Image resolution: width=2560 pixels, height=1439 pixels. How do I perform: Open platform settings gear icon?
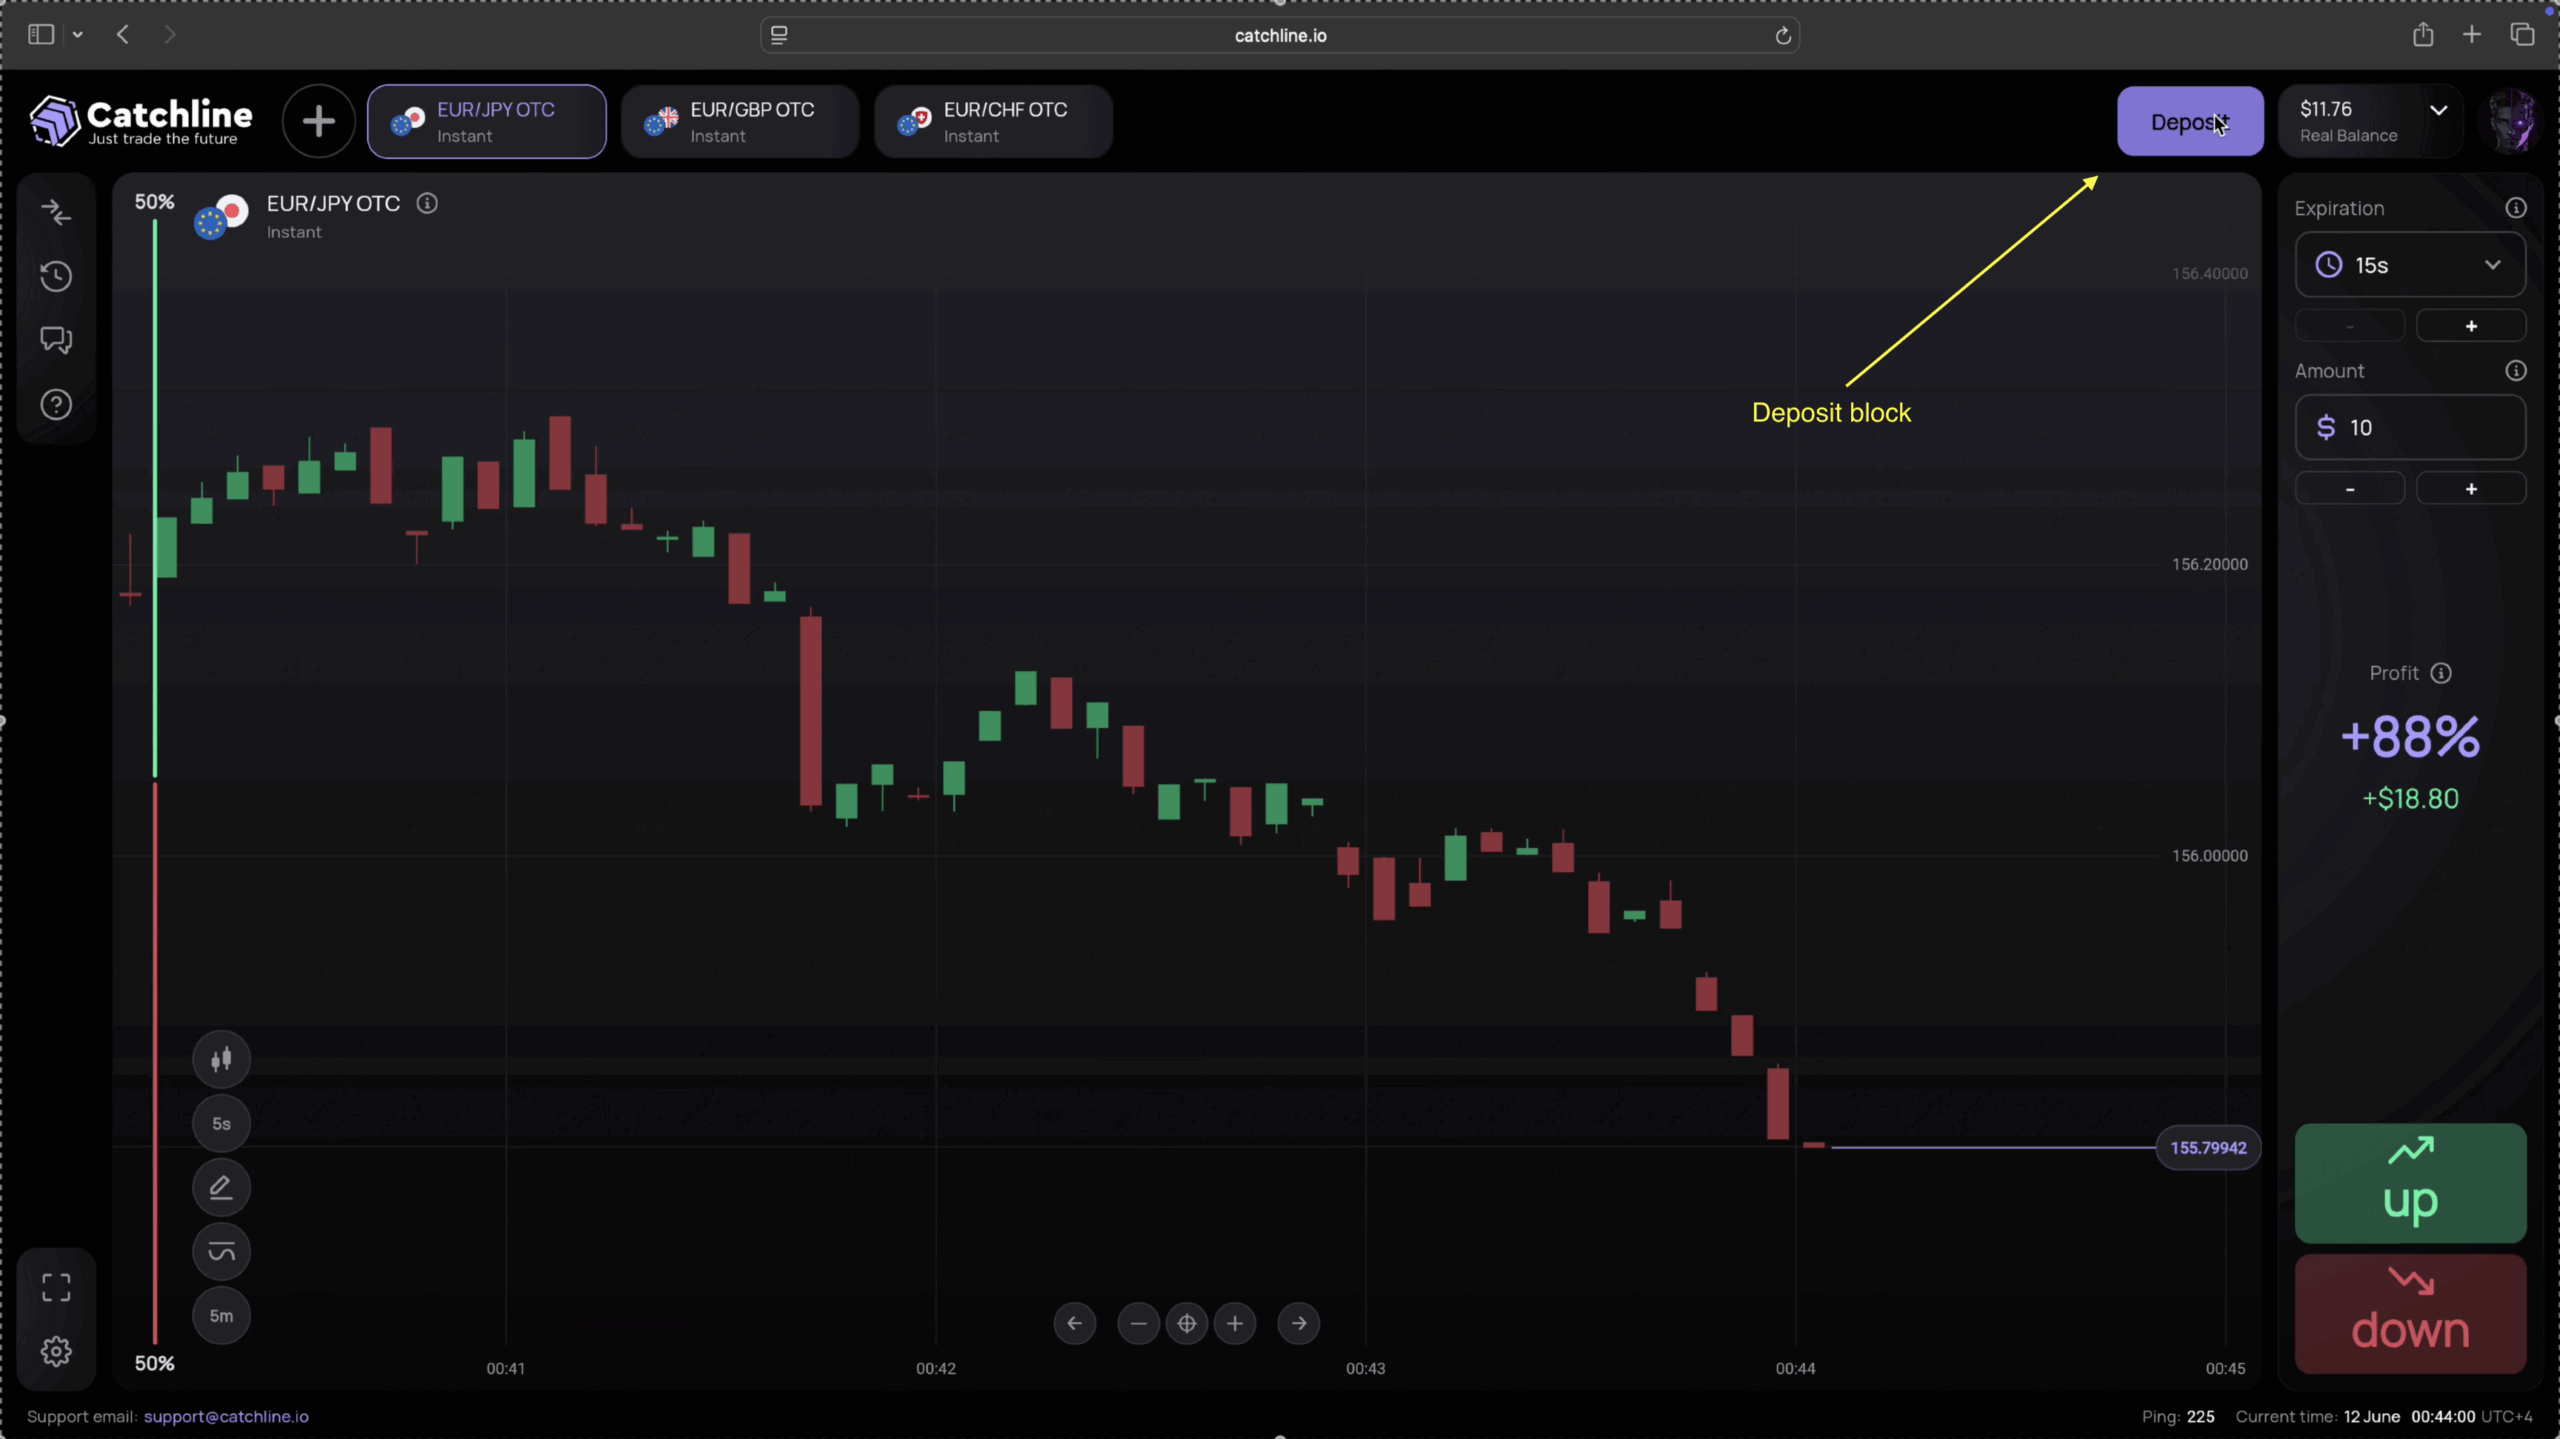56,1352
